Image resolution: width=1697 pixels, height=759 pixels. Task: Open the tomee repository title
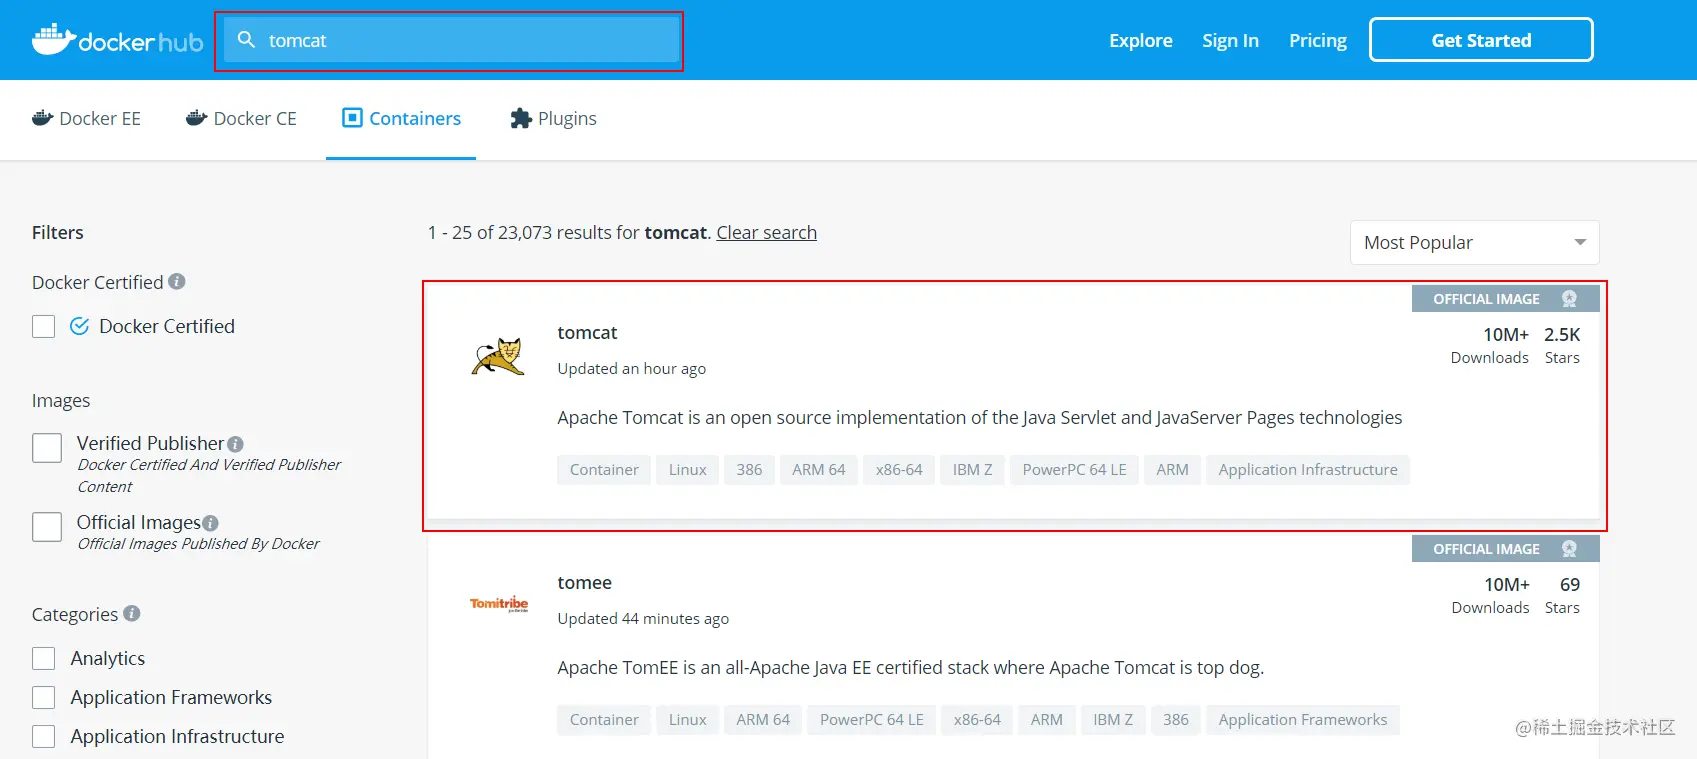coord(584,582)
